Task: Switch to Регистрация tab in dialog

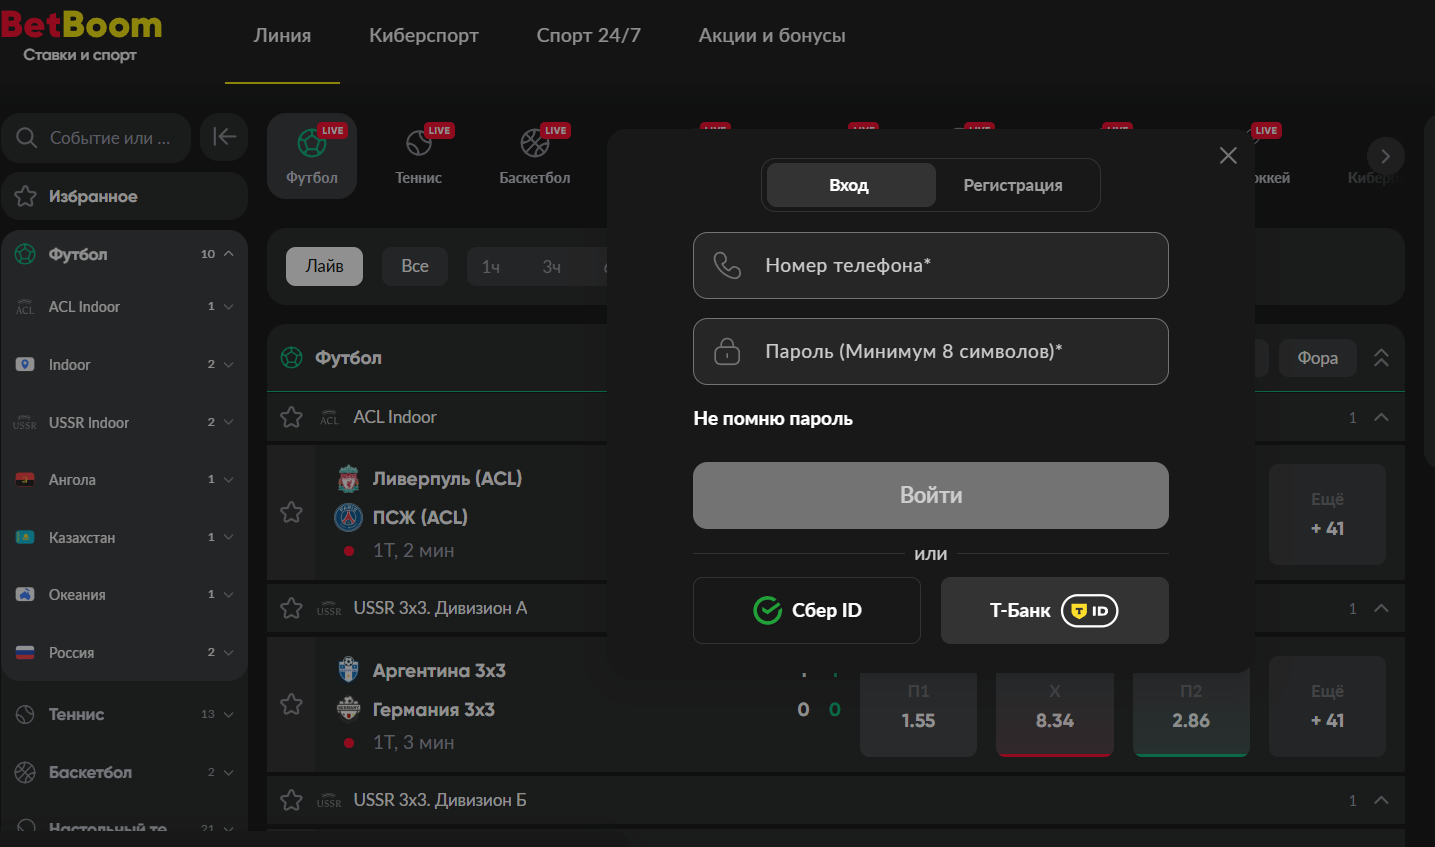Action: 1013,185
